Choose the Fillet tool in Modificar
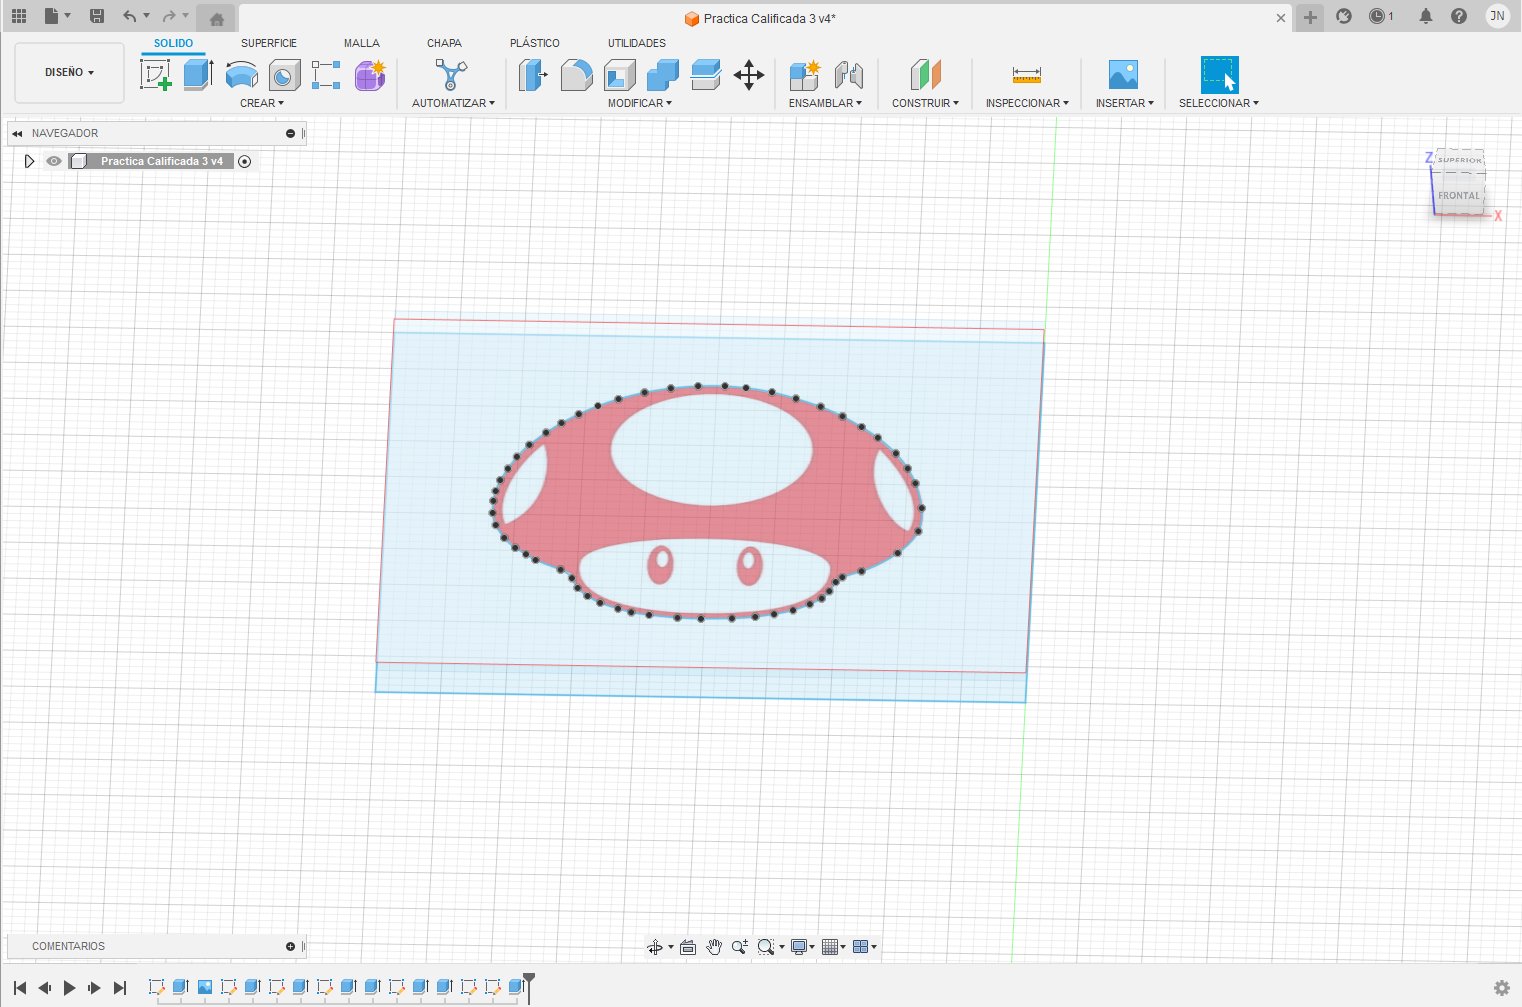Image resolution: width=1522 pixels, height=1007 pixels. pos(576,75)
